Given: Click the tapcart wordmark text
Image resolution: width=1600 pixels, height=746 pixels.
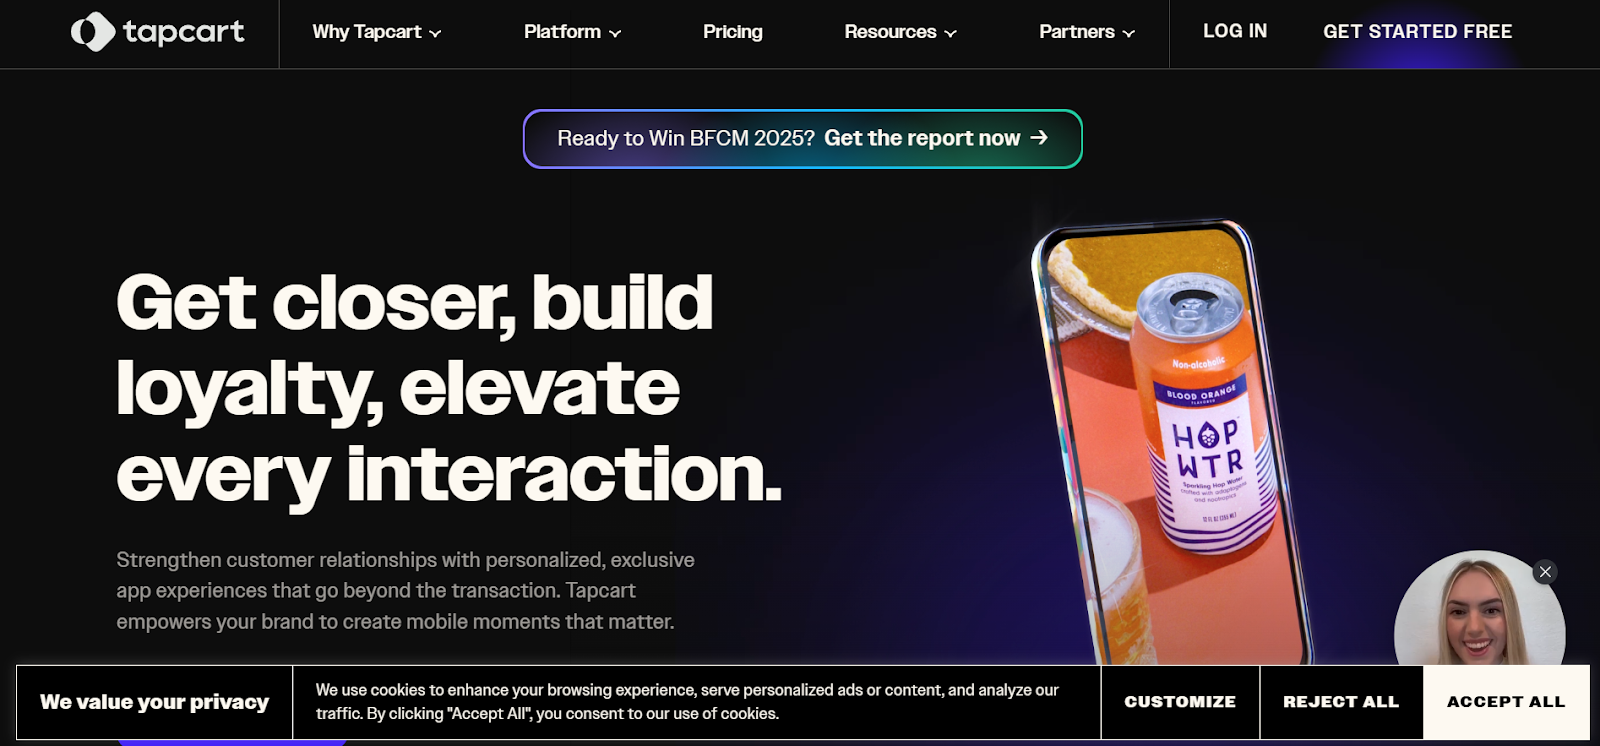Looking at the screenshot, I should click(x=184, y=32).
